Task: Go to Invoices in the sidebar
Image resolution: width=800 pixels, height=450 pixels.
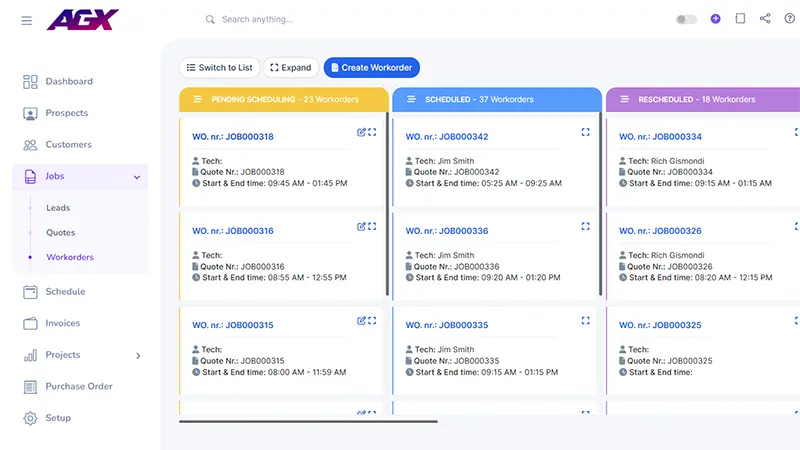Action: (x=62, y=323)
